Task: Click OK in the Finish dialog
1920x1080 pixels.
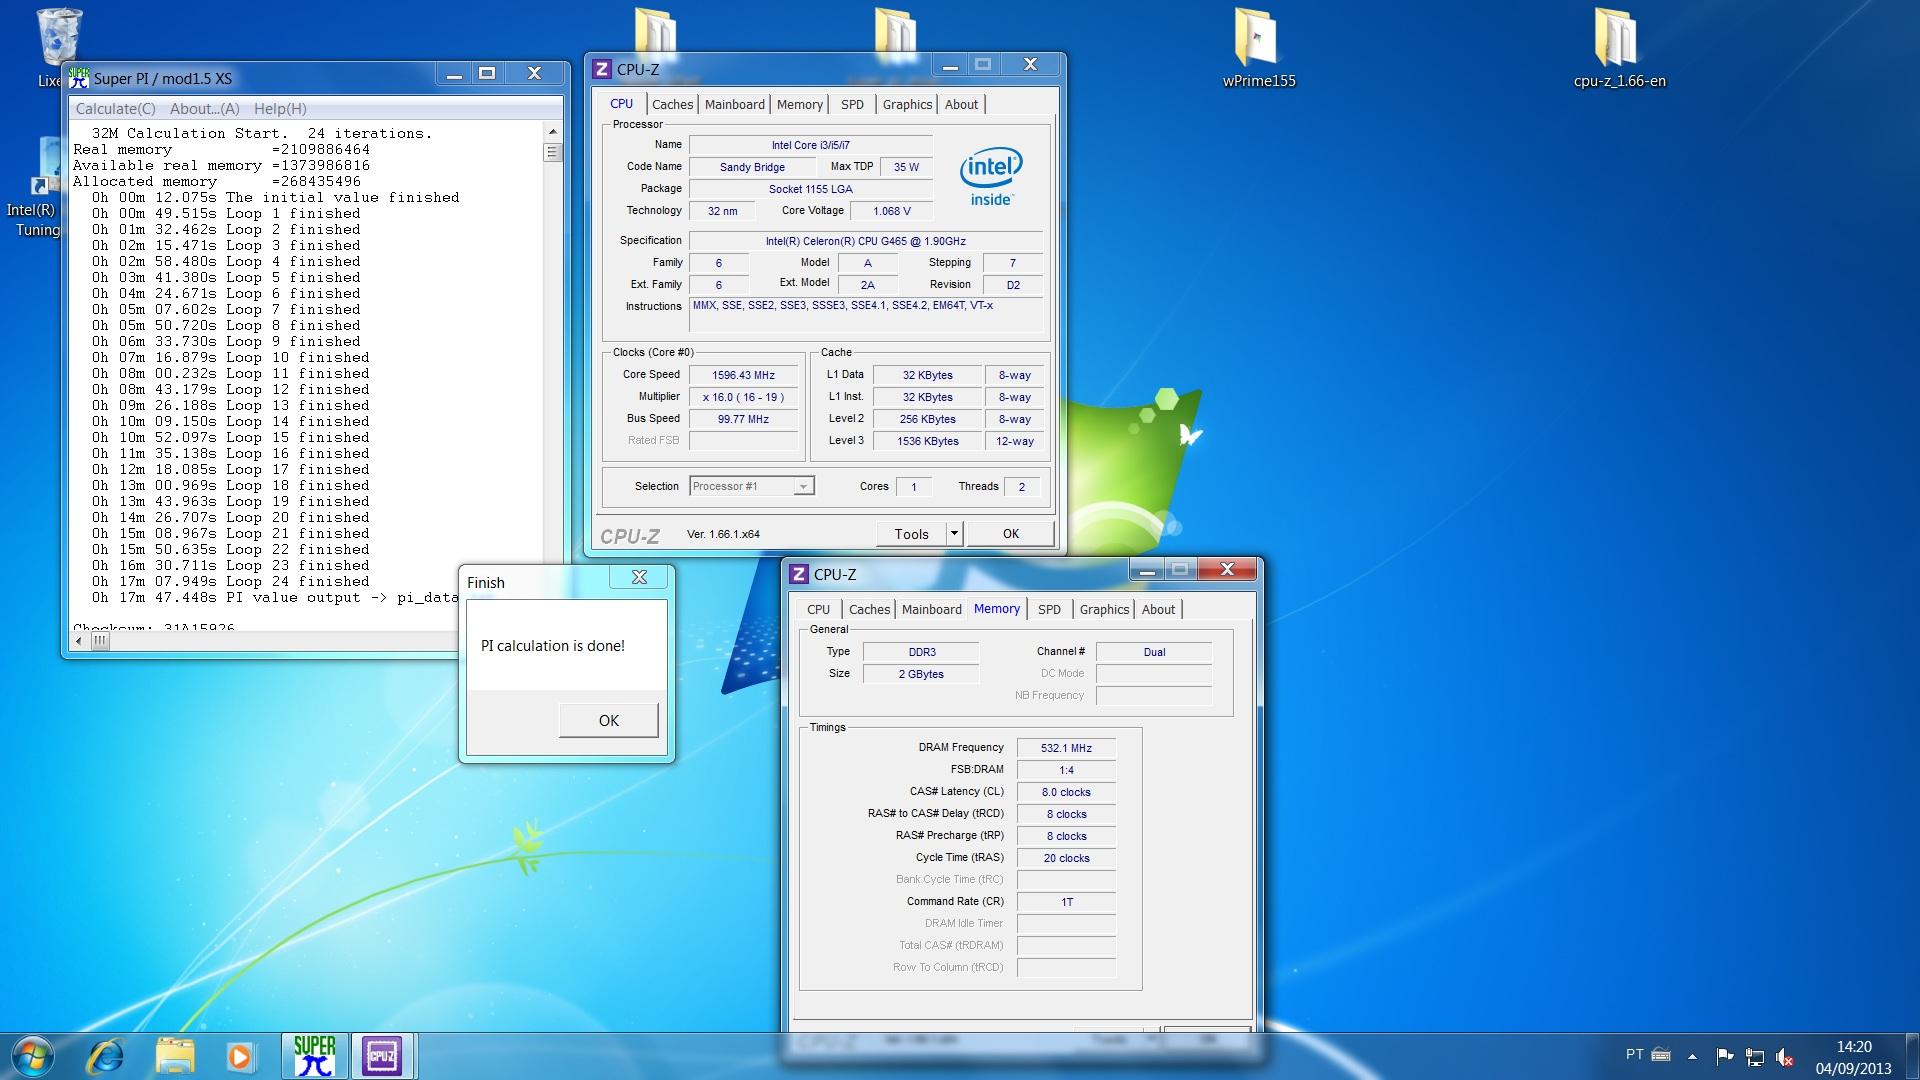Action: click(608, 720)
